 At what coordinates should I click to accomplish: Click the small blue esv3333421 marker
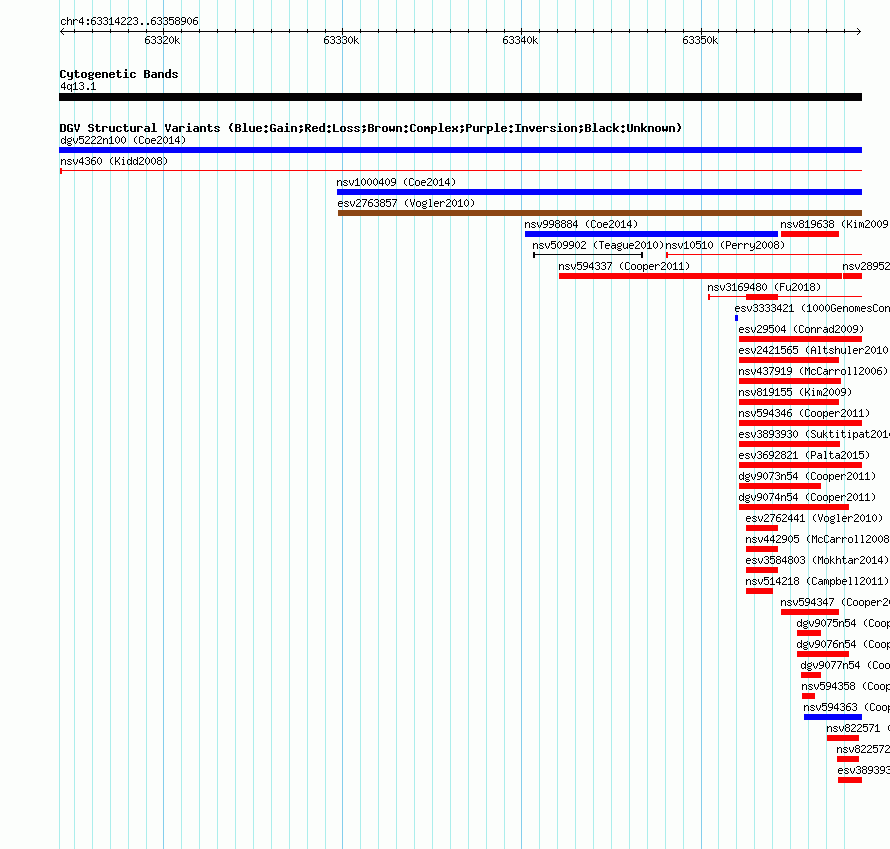[736, 318]
